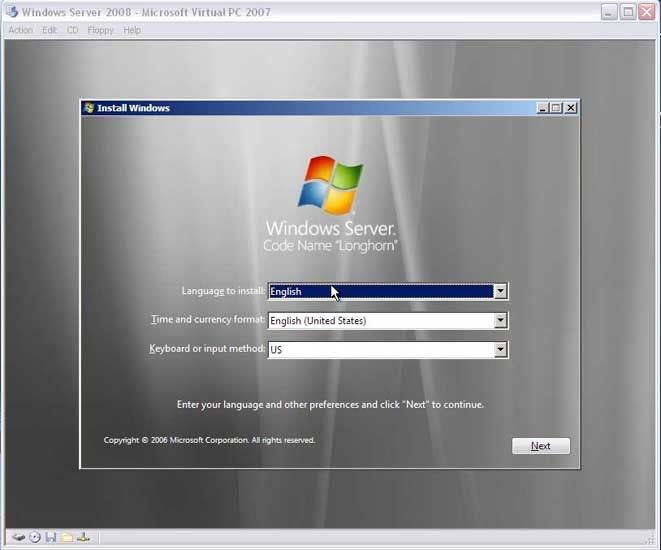661x550 pixels.
Task: Maximize the Install Windows dialog
Action: (556, 108)
